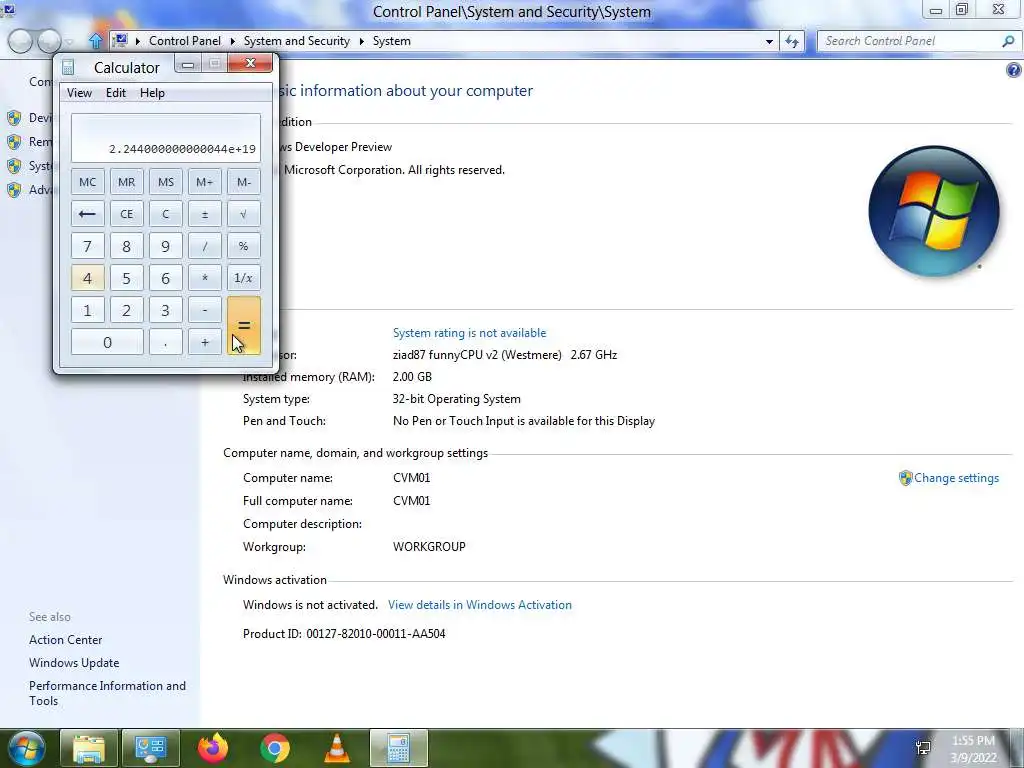Click the up-level arrow icon in navigation

pyautogui.click(x=95, y=41)
